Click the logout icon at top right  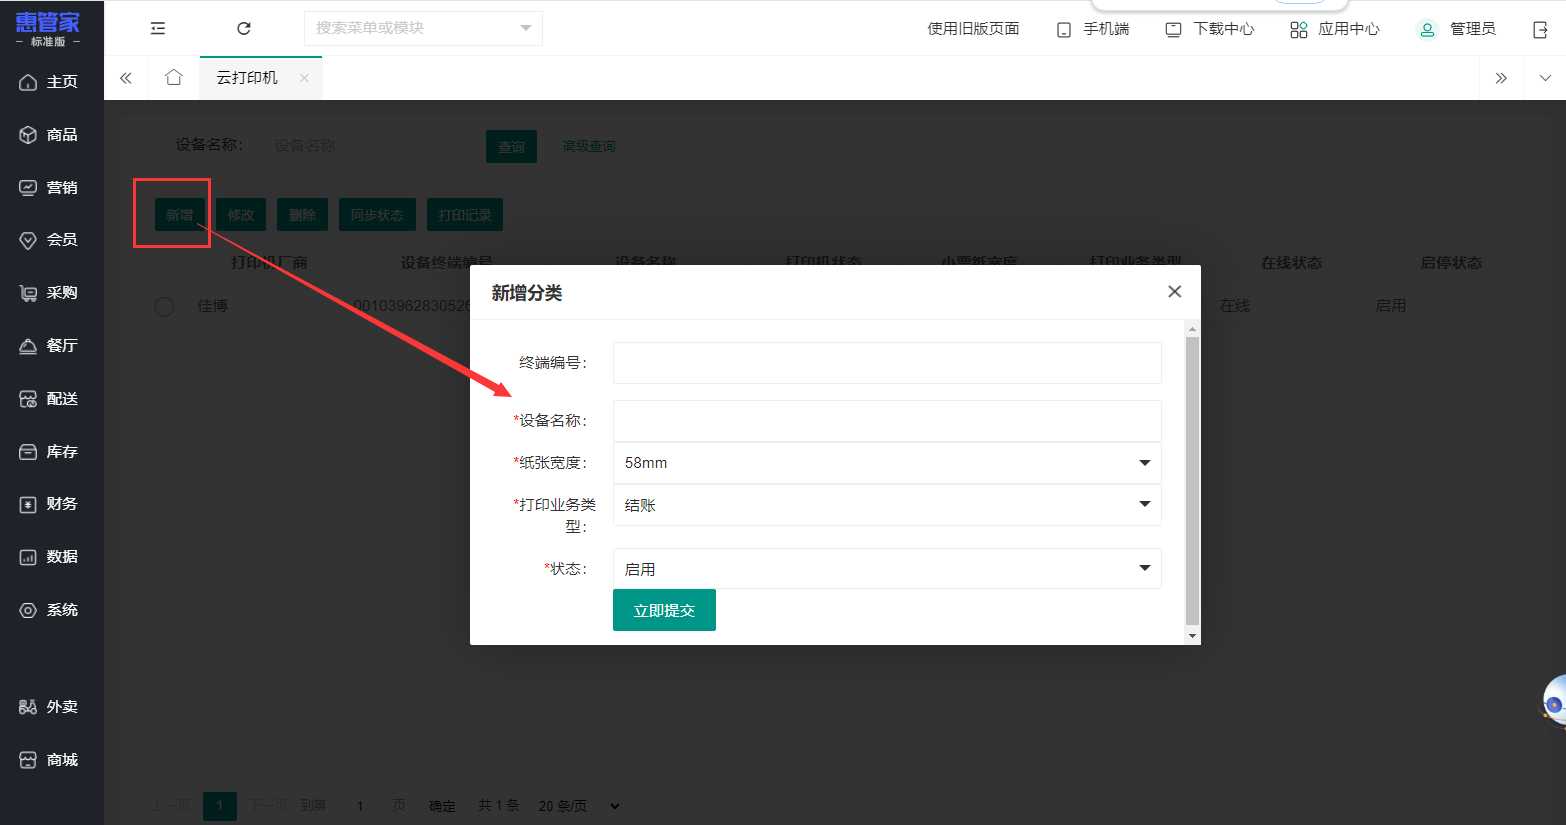click(x=1540, y=29)
